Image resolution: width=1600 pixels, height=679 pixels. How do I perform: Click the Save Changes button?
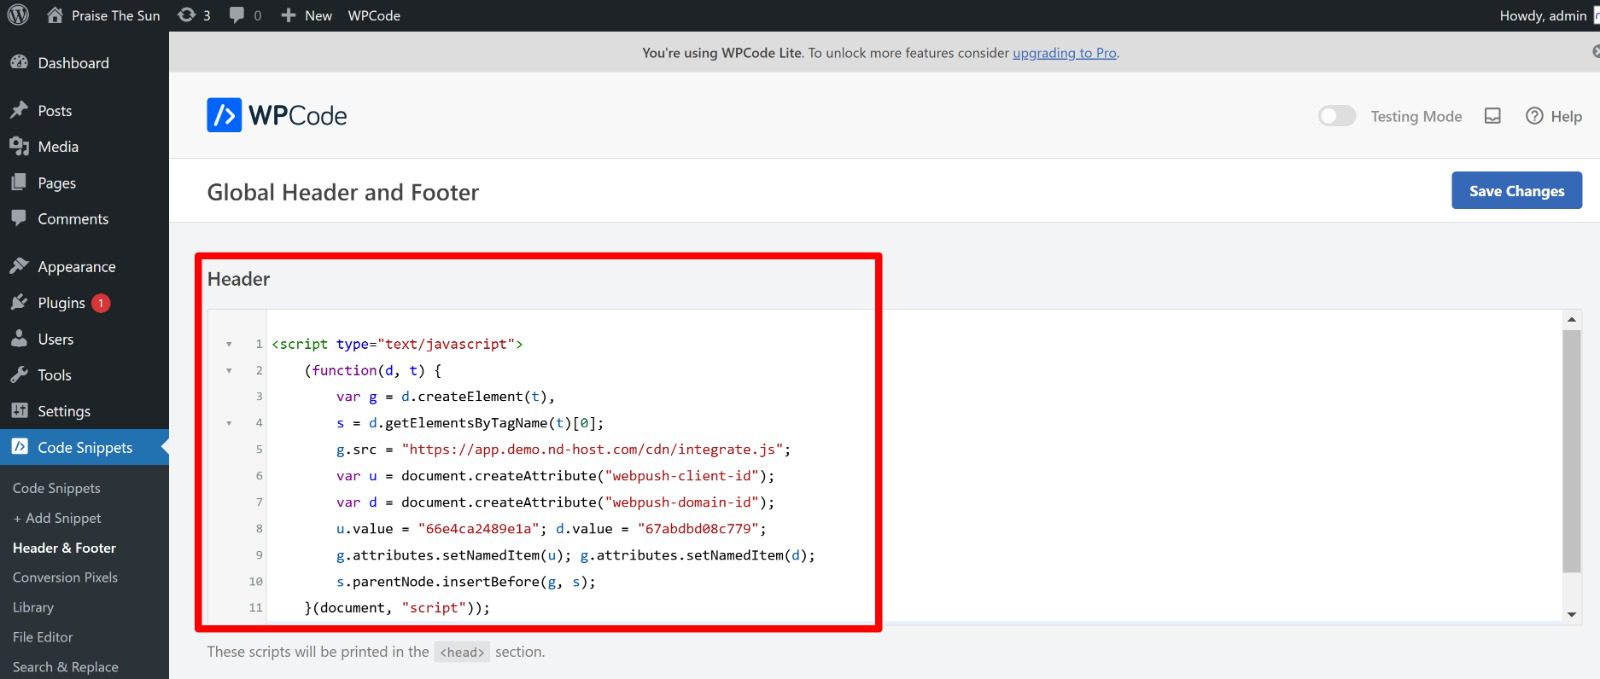tap(1516, 191)
